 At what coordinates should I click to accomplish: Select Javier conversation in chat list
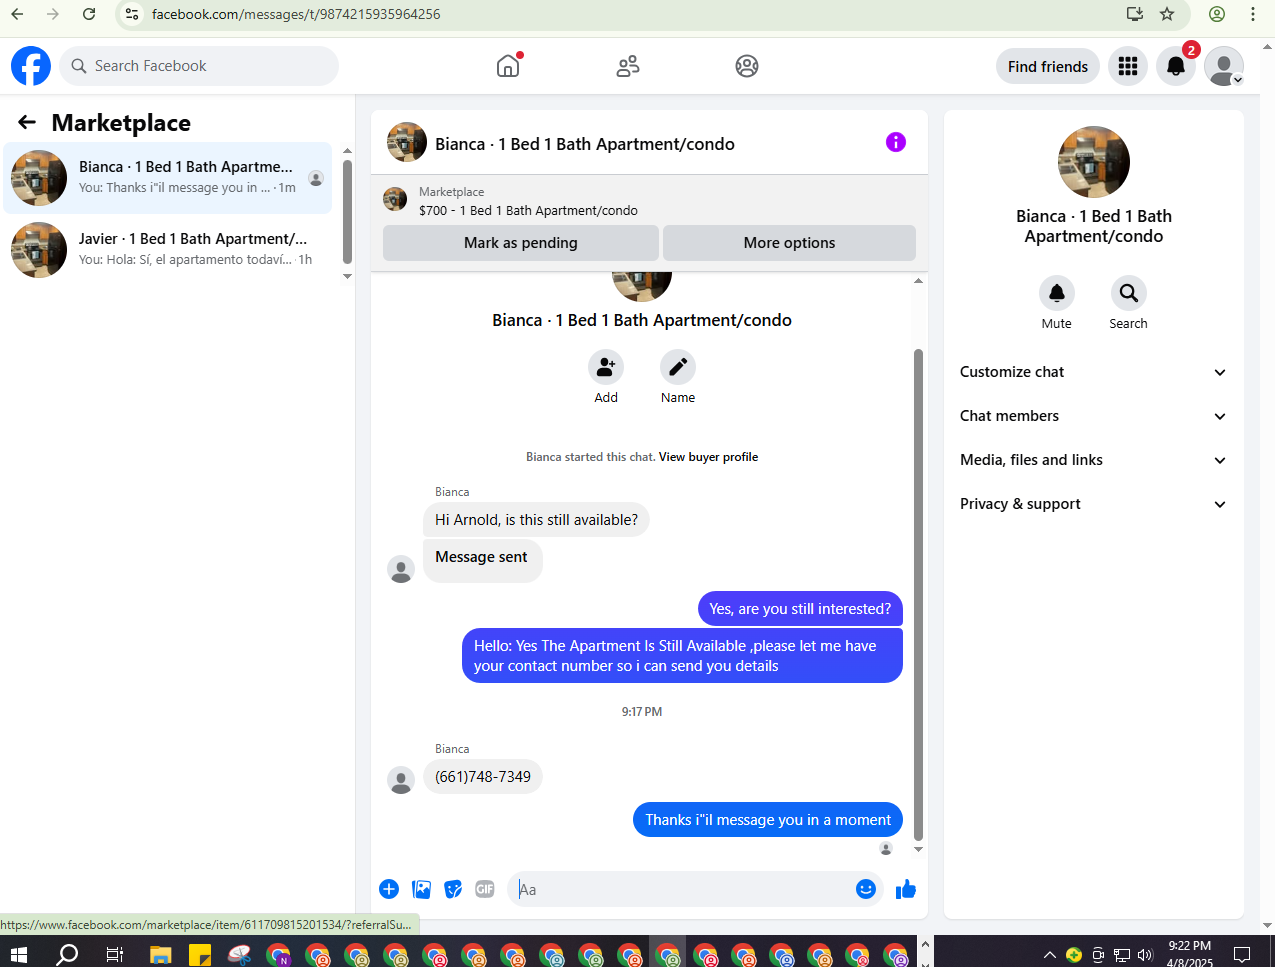(x=168, y=250)
